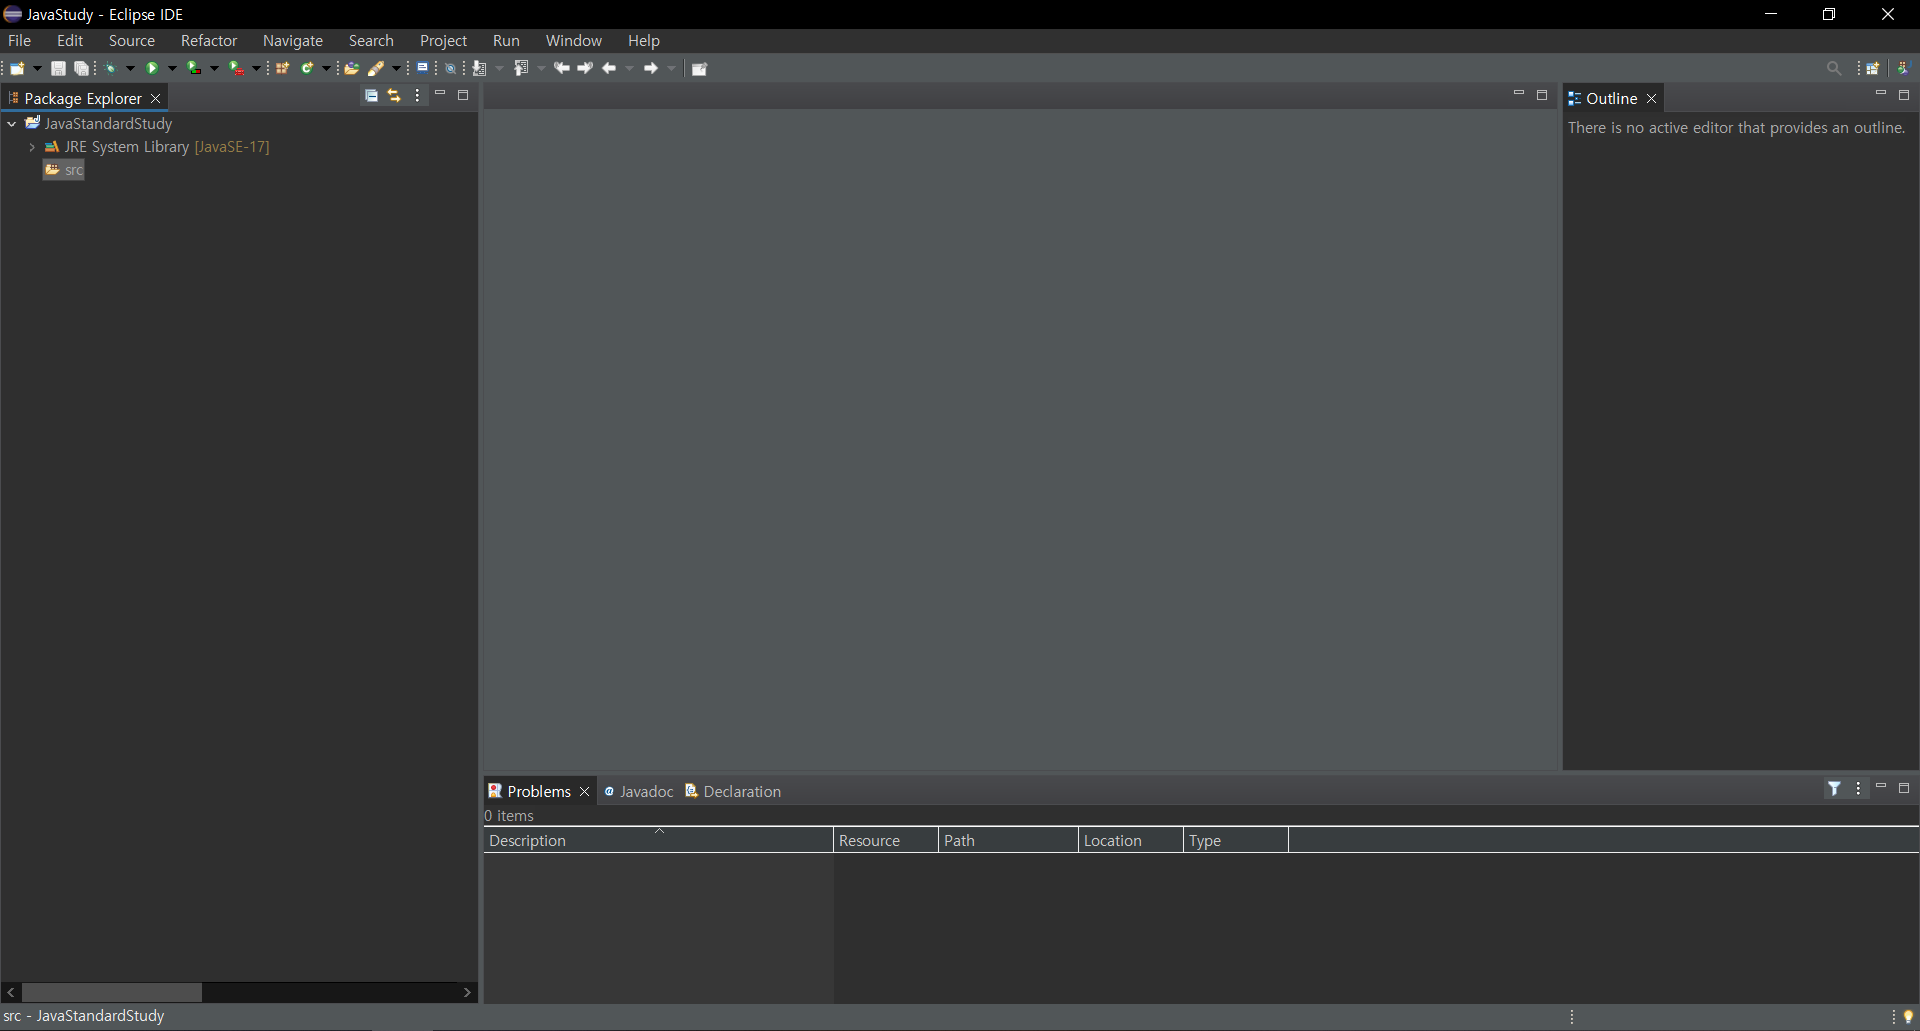This screenshot has width=1920, height=1031.
Task: Open the New wizard dropdown arrow
Action: point(37,69)
